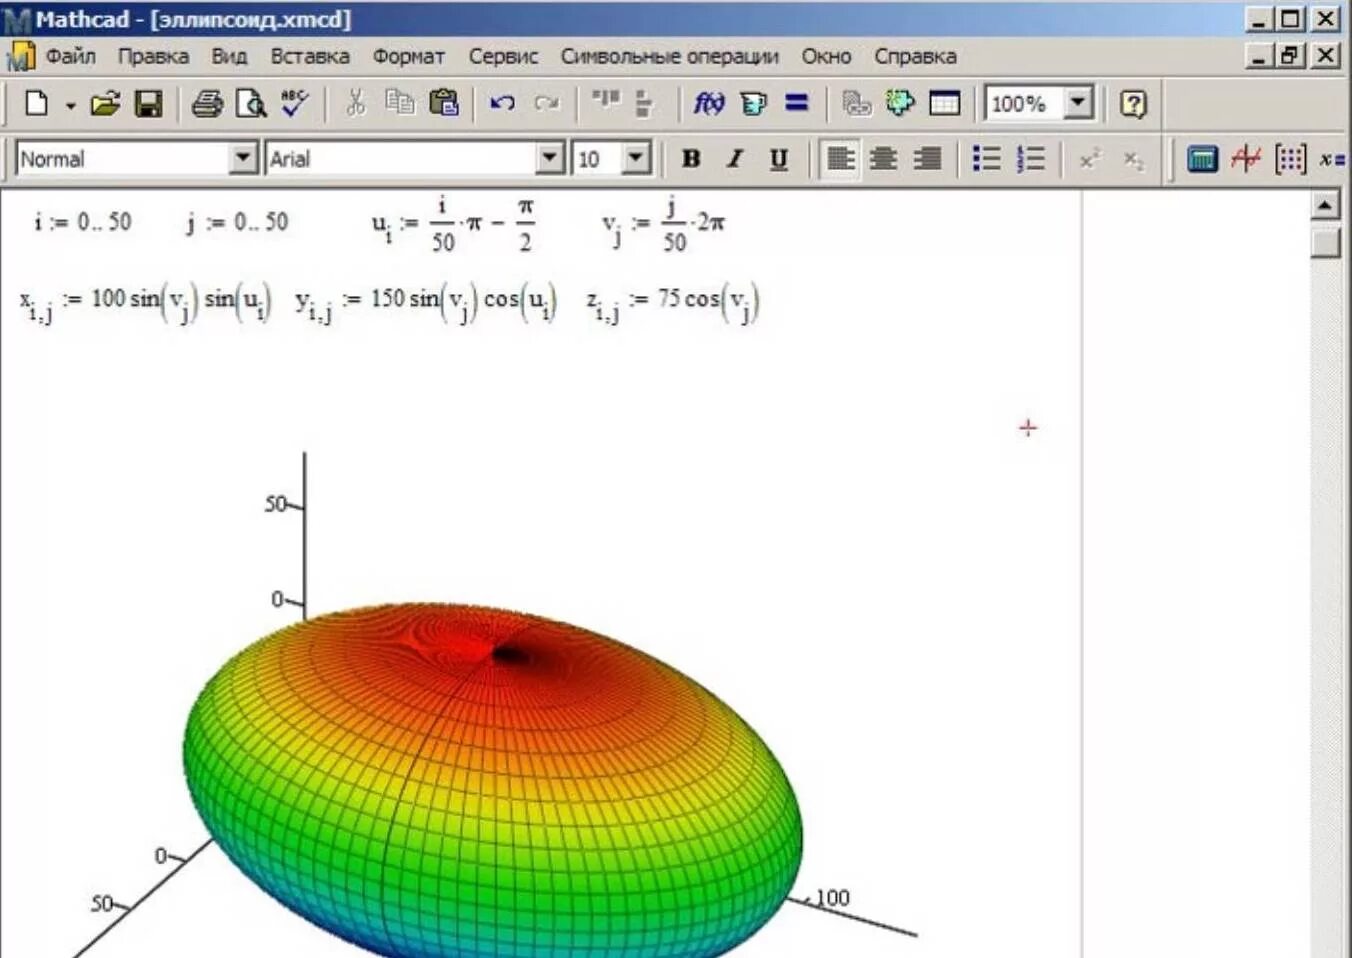Open the Calculator toolbar icon
Viewport: 1352px width, 958px height.
[1202, 158]
